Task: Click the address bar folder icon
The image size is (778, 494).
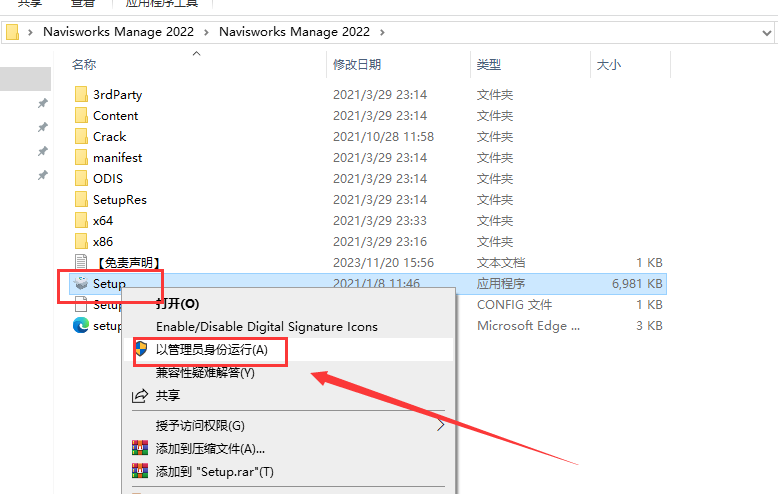Action: [13, 32]
